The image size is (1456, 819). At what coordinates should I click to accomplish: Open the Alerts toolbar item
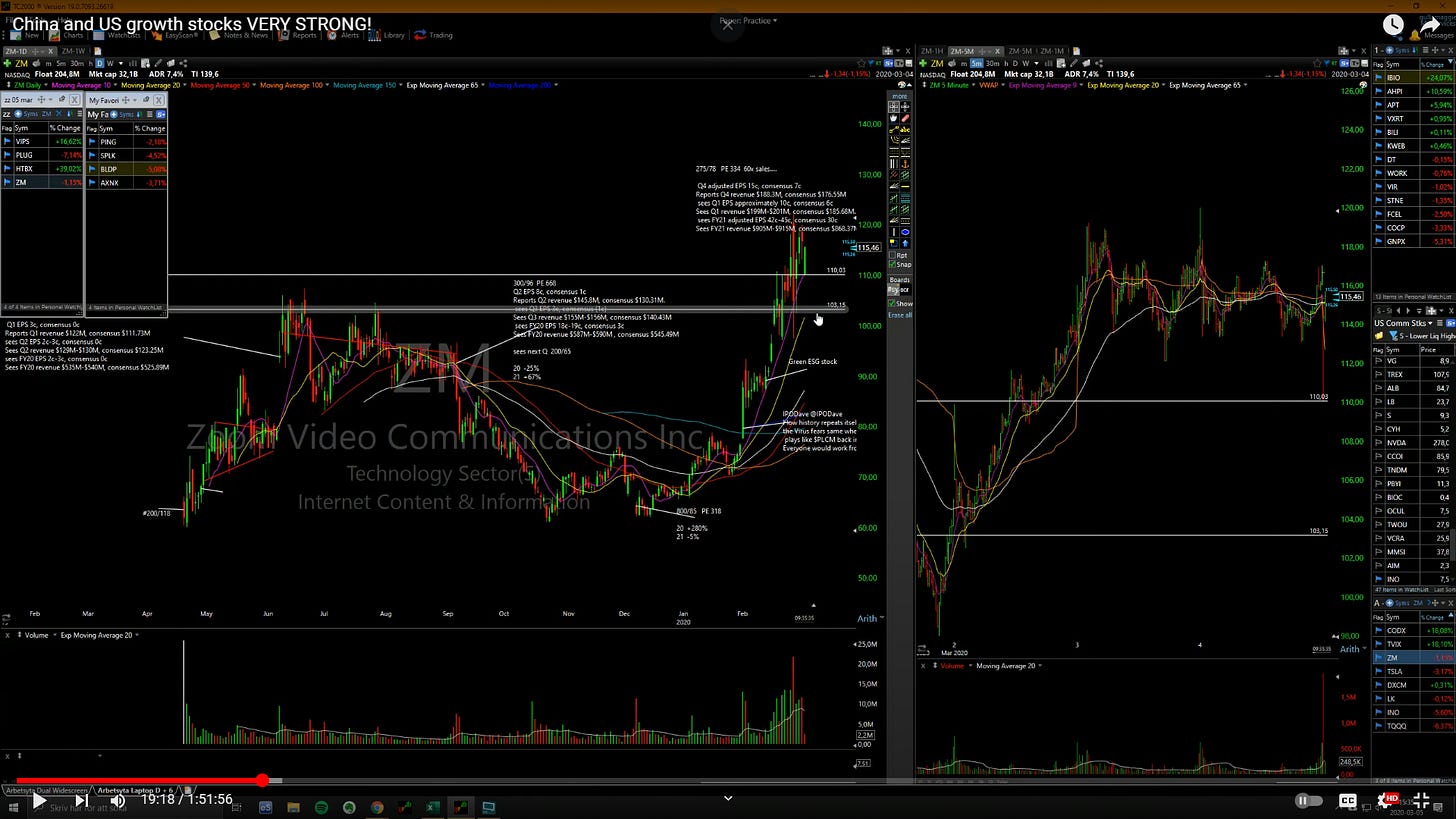[x=344, y=35]
